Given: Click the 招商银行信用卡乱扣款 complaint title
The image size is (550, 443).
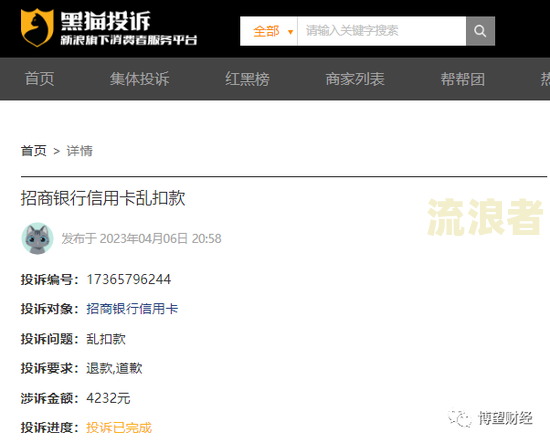Looking at the screenshot, I should point(103,198).
